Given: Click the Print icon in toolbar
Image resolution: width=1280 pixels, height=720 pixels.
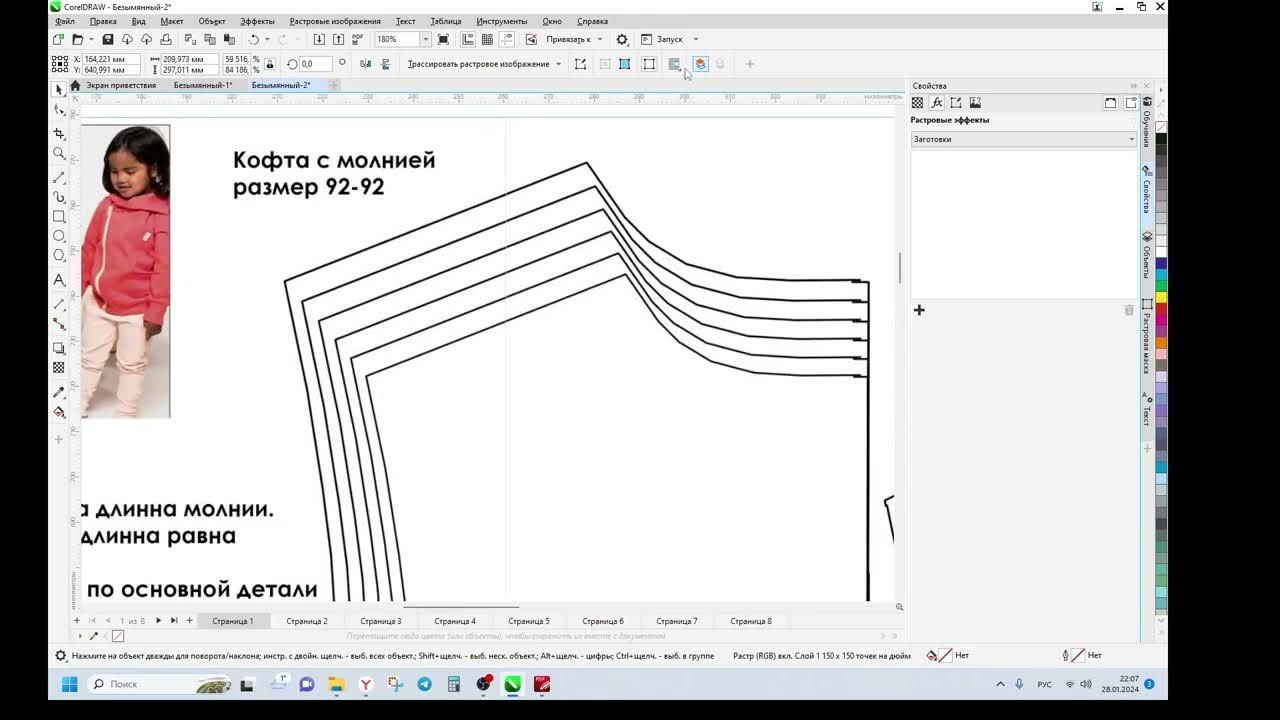Looking at the screenshot, I should click(166, 39).
